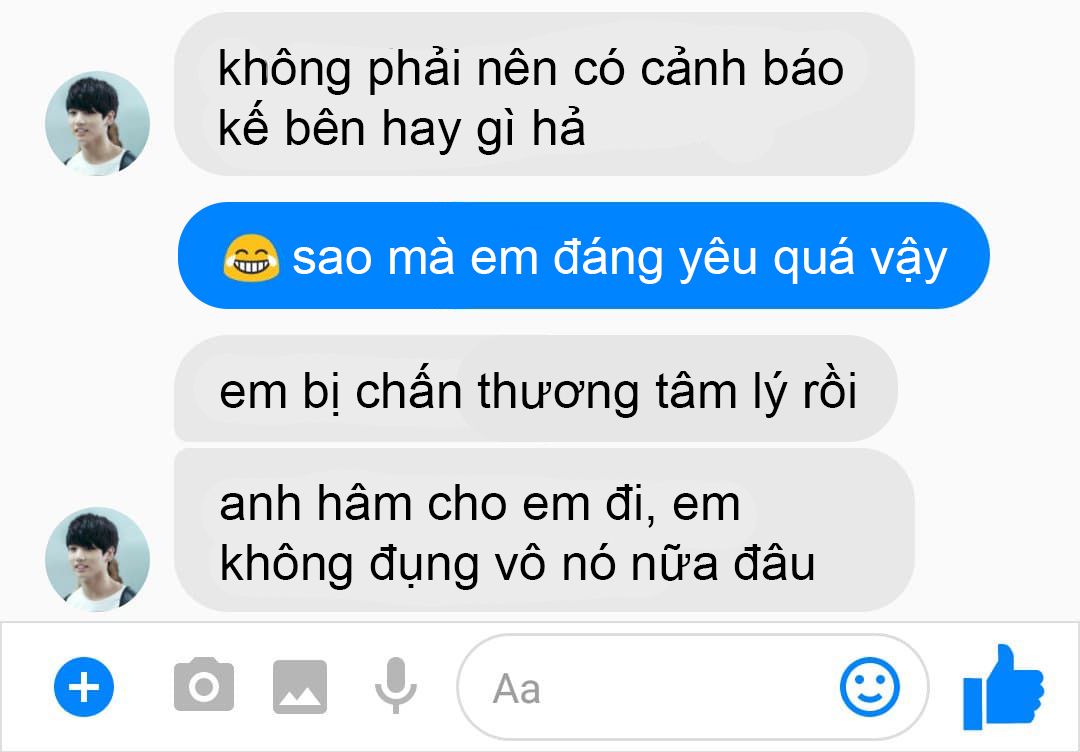
Task: Click the line "anh hâm cho em đi, em"
Action: 479,503
